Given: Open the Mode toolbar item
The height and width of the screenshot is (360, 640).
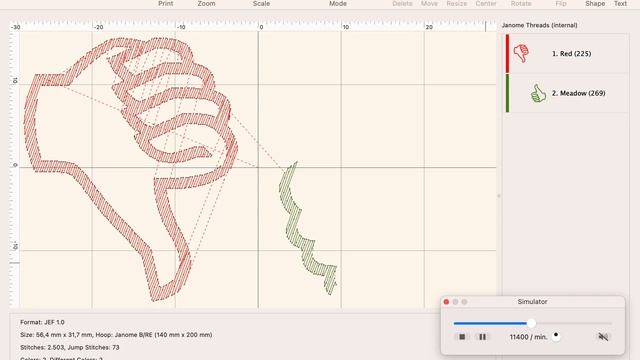Looking at the screenshot, I should tap(338, 4).
